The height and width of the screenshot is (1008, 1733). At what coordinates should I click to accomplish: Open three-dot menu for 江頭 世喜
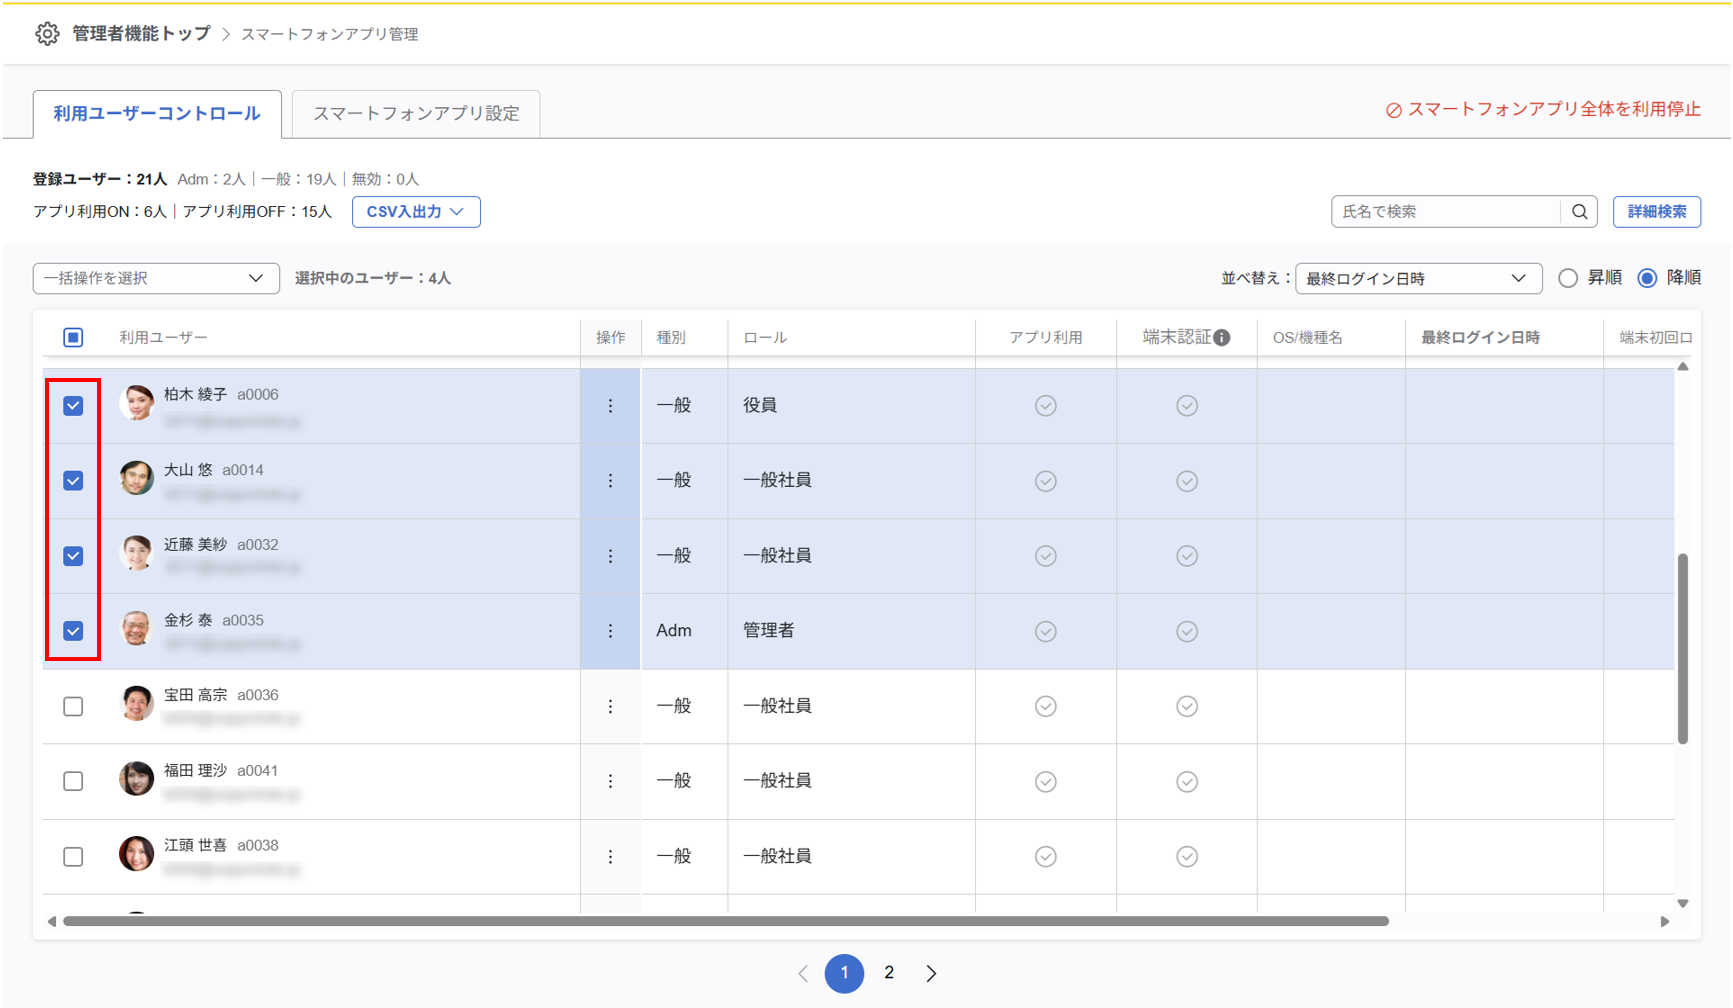[610, 857]
